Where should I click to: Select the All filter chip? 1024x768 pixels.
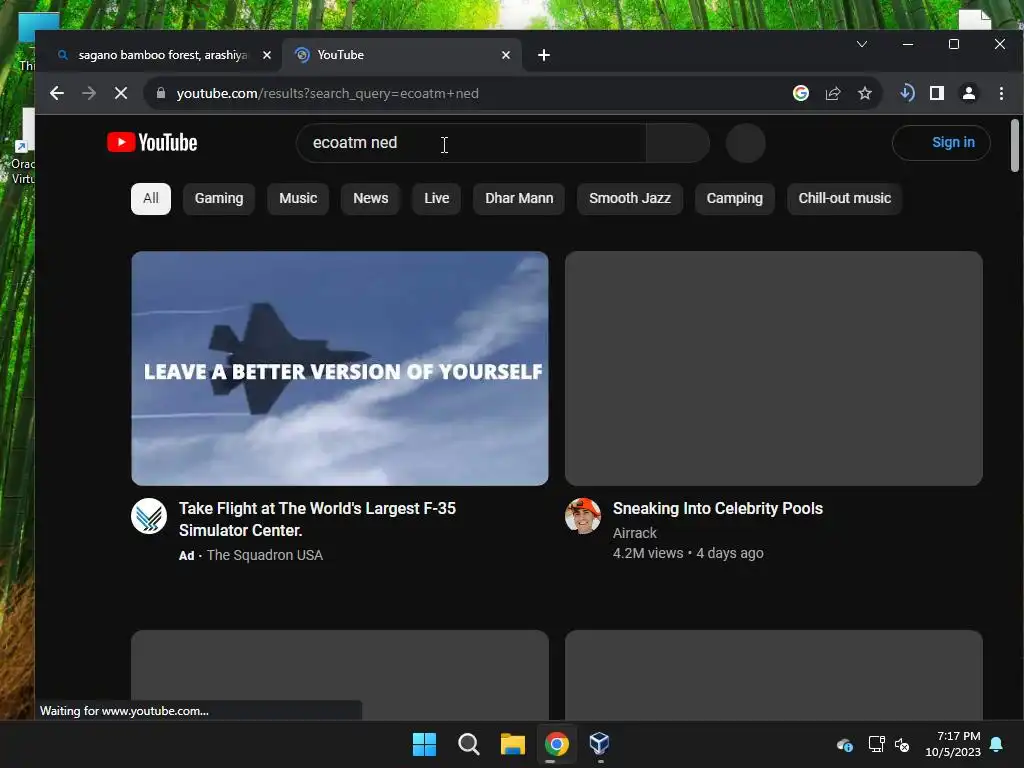tap(151, 199)
